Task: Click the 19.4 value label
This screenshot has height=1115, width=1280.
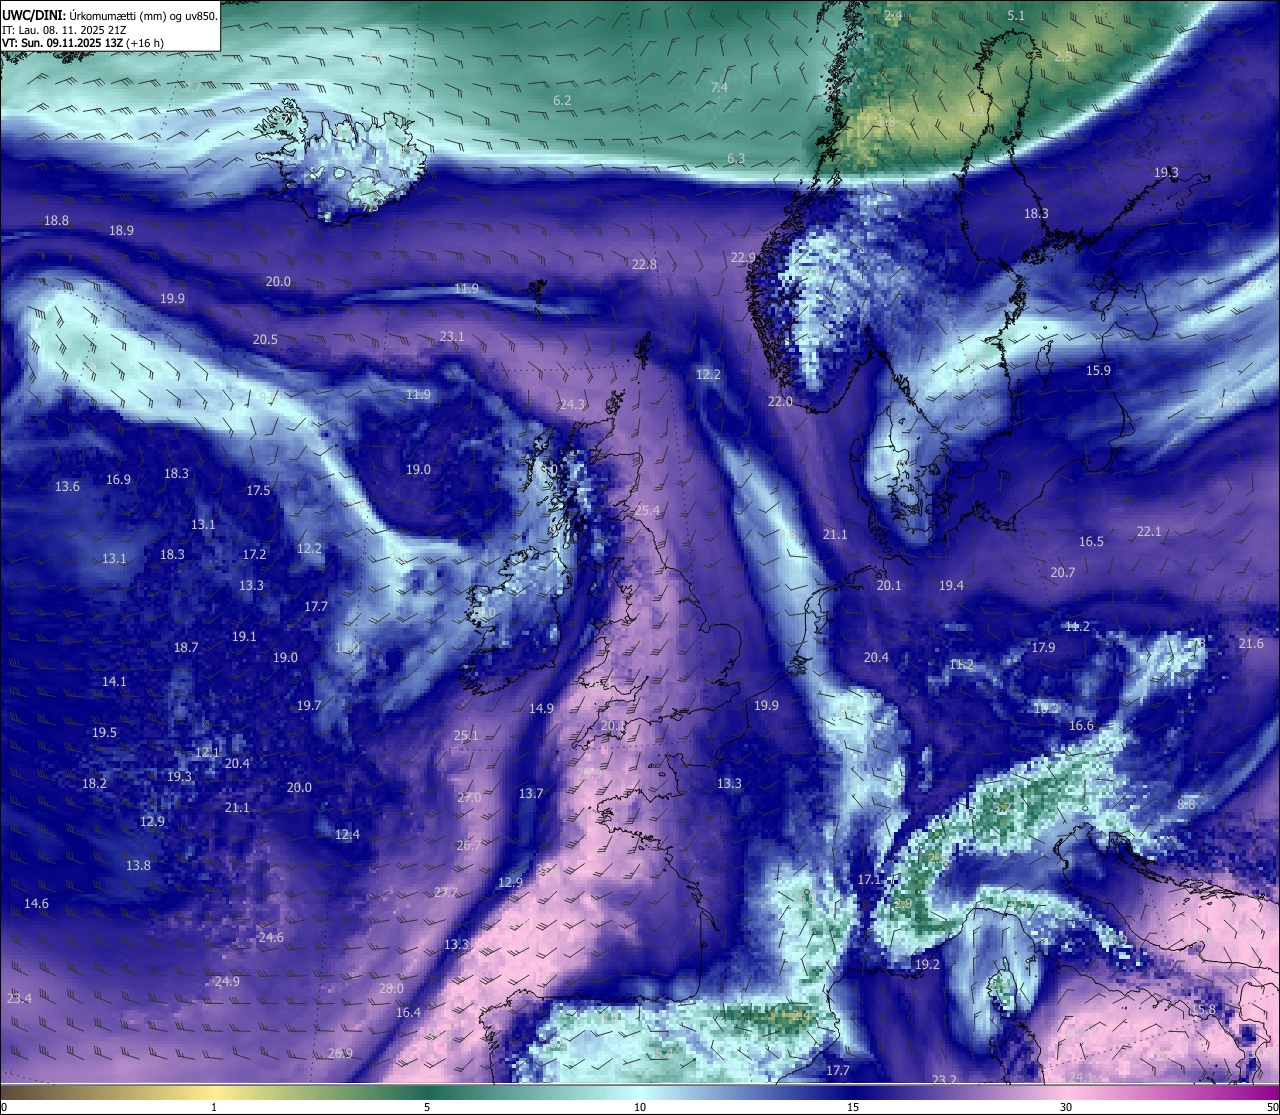Action: pyautogui.click(x=951, y=586)
